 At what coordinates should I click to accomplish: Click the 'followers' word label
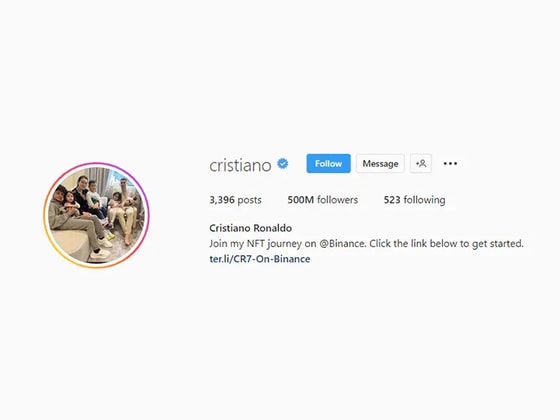click(337, 200)
